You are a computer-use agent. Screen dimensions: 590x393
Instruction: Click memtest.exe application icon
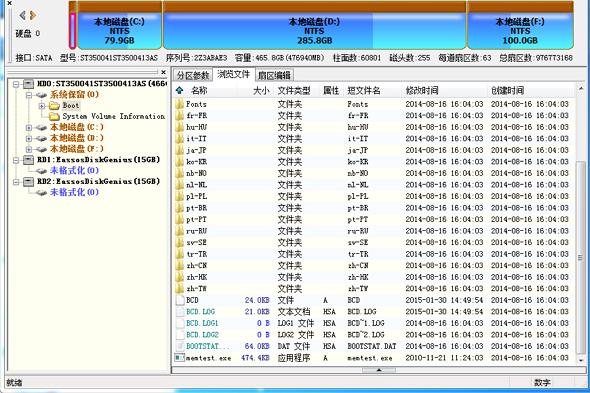[180, 358]
